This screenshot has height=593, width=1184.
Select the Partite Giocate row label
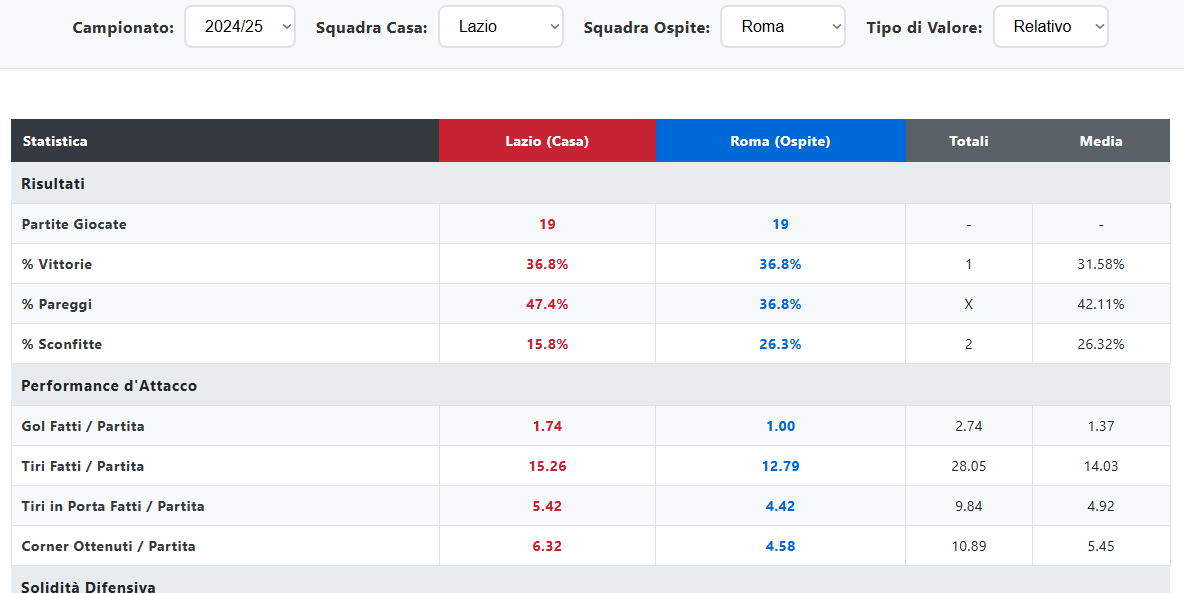click(x=74, y=224)
